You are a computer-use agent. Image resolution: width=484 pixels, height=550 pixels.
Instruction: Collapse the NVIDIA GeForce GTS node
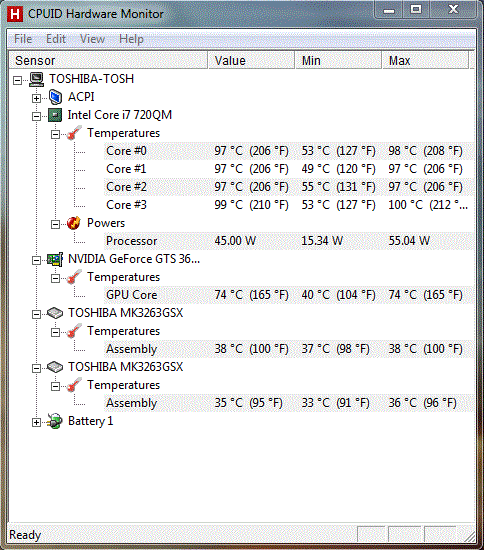tap(36, 260)
